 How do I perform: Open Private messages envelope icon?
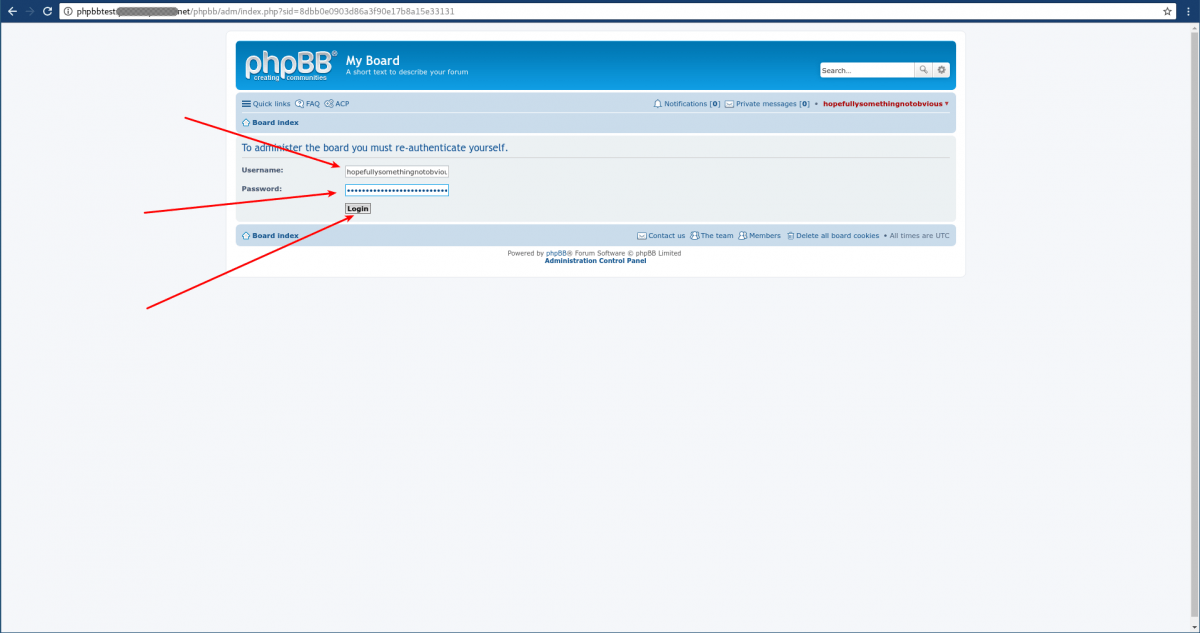pos(728,104)
